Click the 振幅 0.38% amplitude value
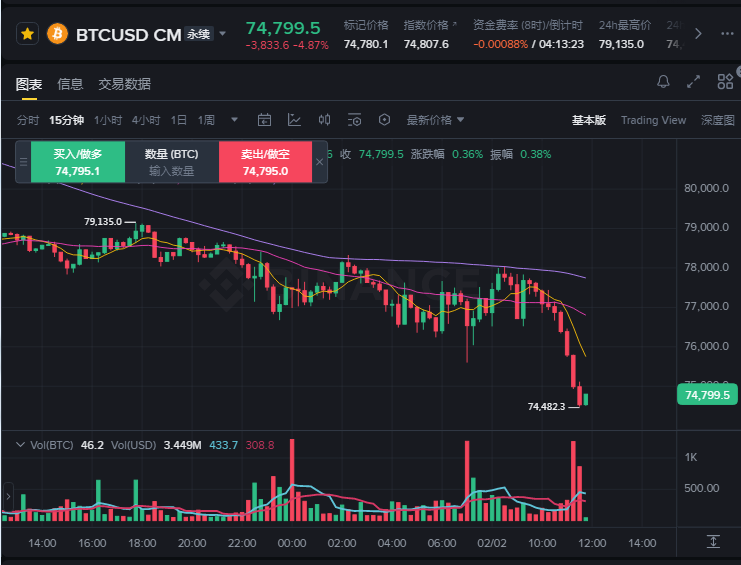The image size is (741, 565). (x=535, y=154)
